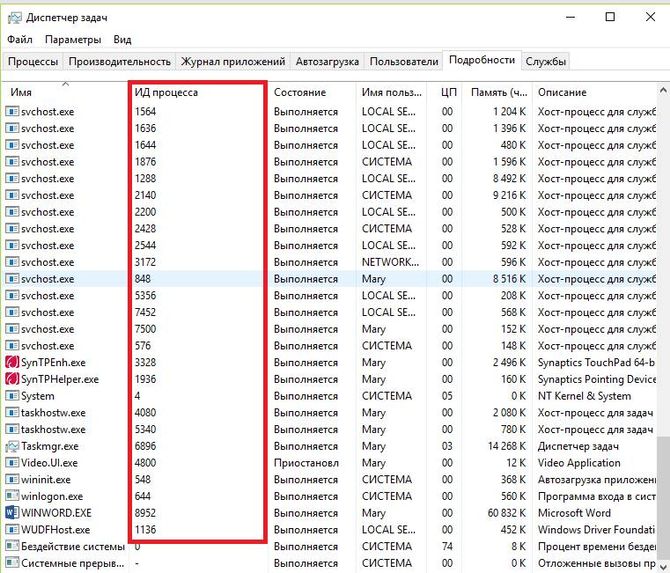Click the Taskmgr.exe icon
Screen dimensions: 670x573
(12, 446)
